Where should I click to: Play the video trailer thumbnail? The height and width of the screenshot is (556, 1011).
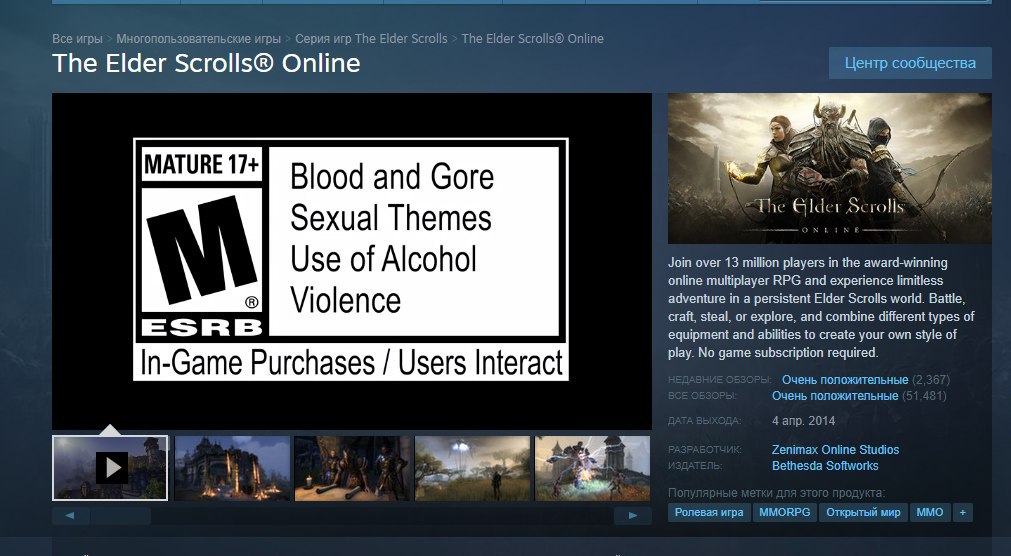tap(110, 468)
